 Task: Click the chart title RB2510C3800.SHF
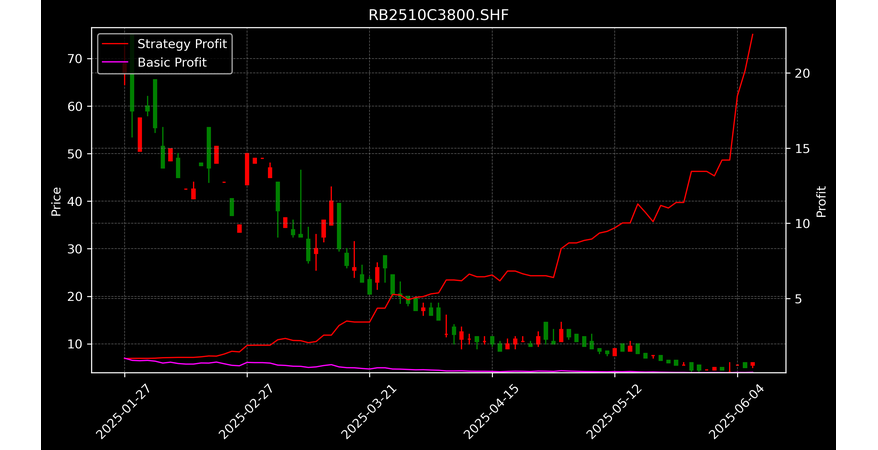(438, 15)
